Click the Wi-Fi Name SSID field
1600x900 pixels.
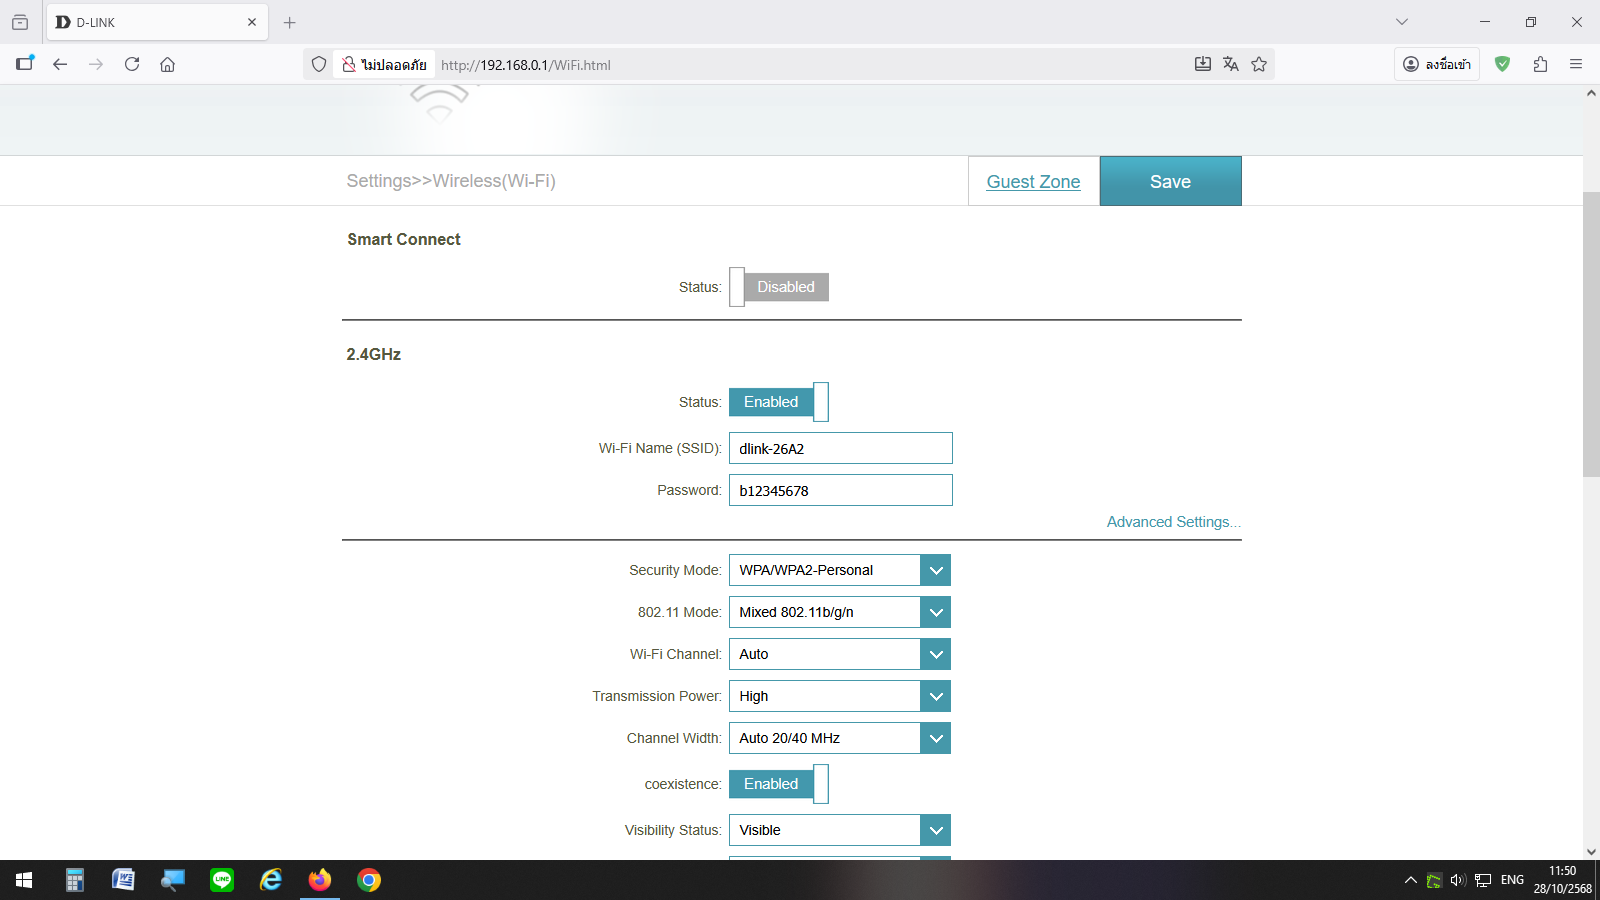840,448
